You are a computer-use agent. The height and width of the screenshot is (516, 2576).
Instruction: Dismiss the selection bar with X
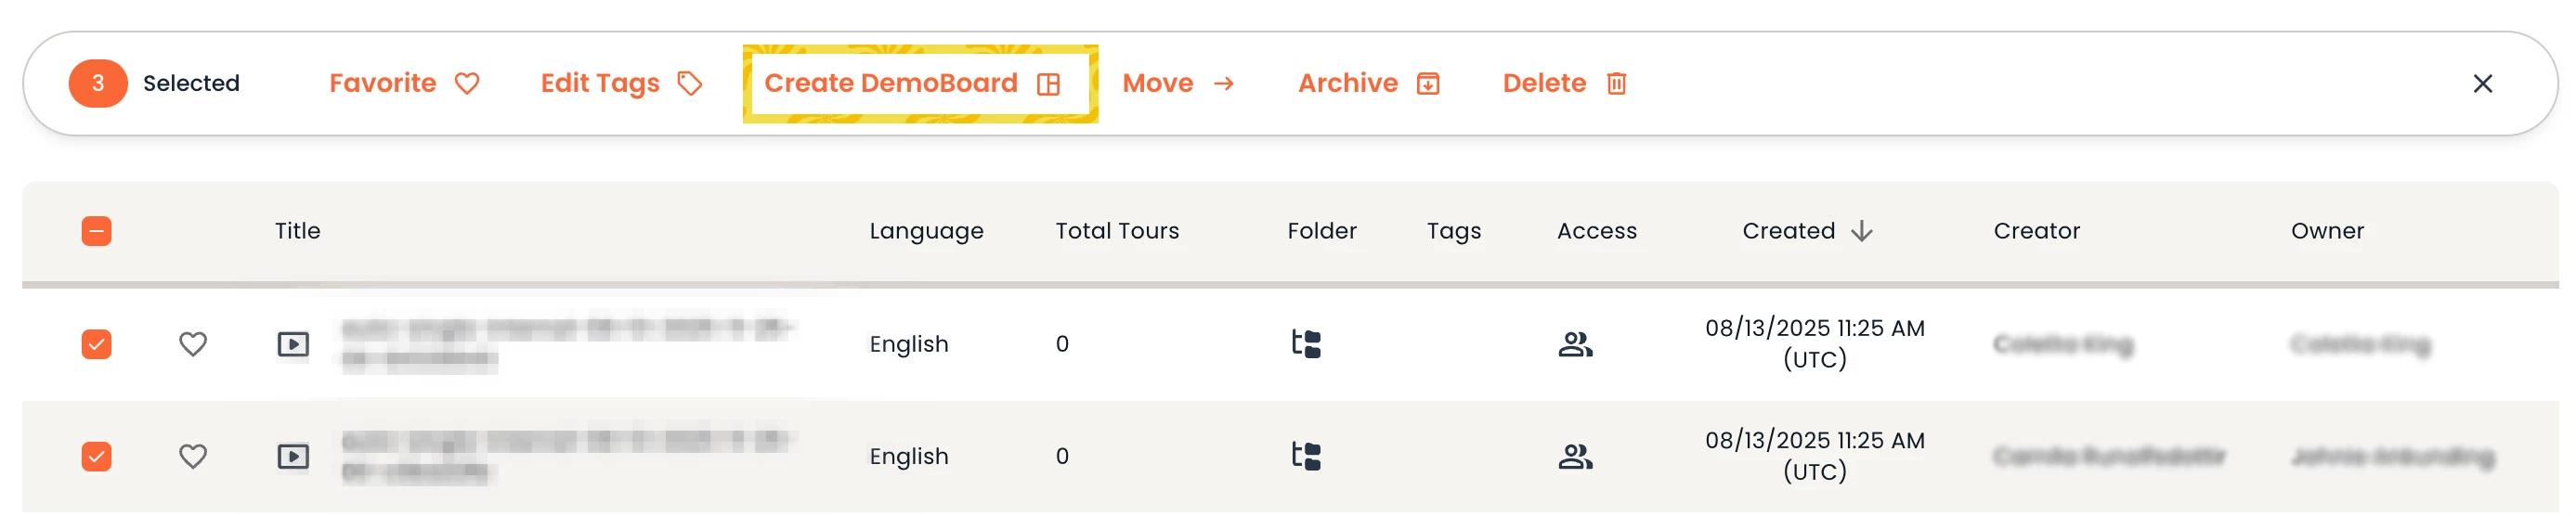(2481, 84)
